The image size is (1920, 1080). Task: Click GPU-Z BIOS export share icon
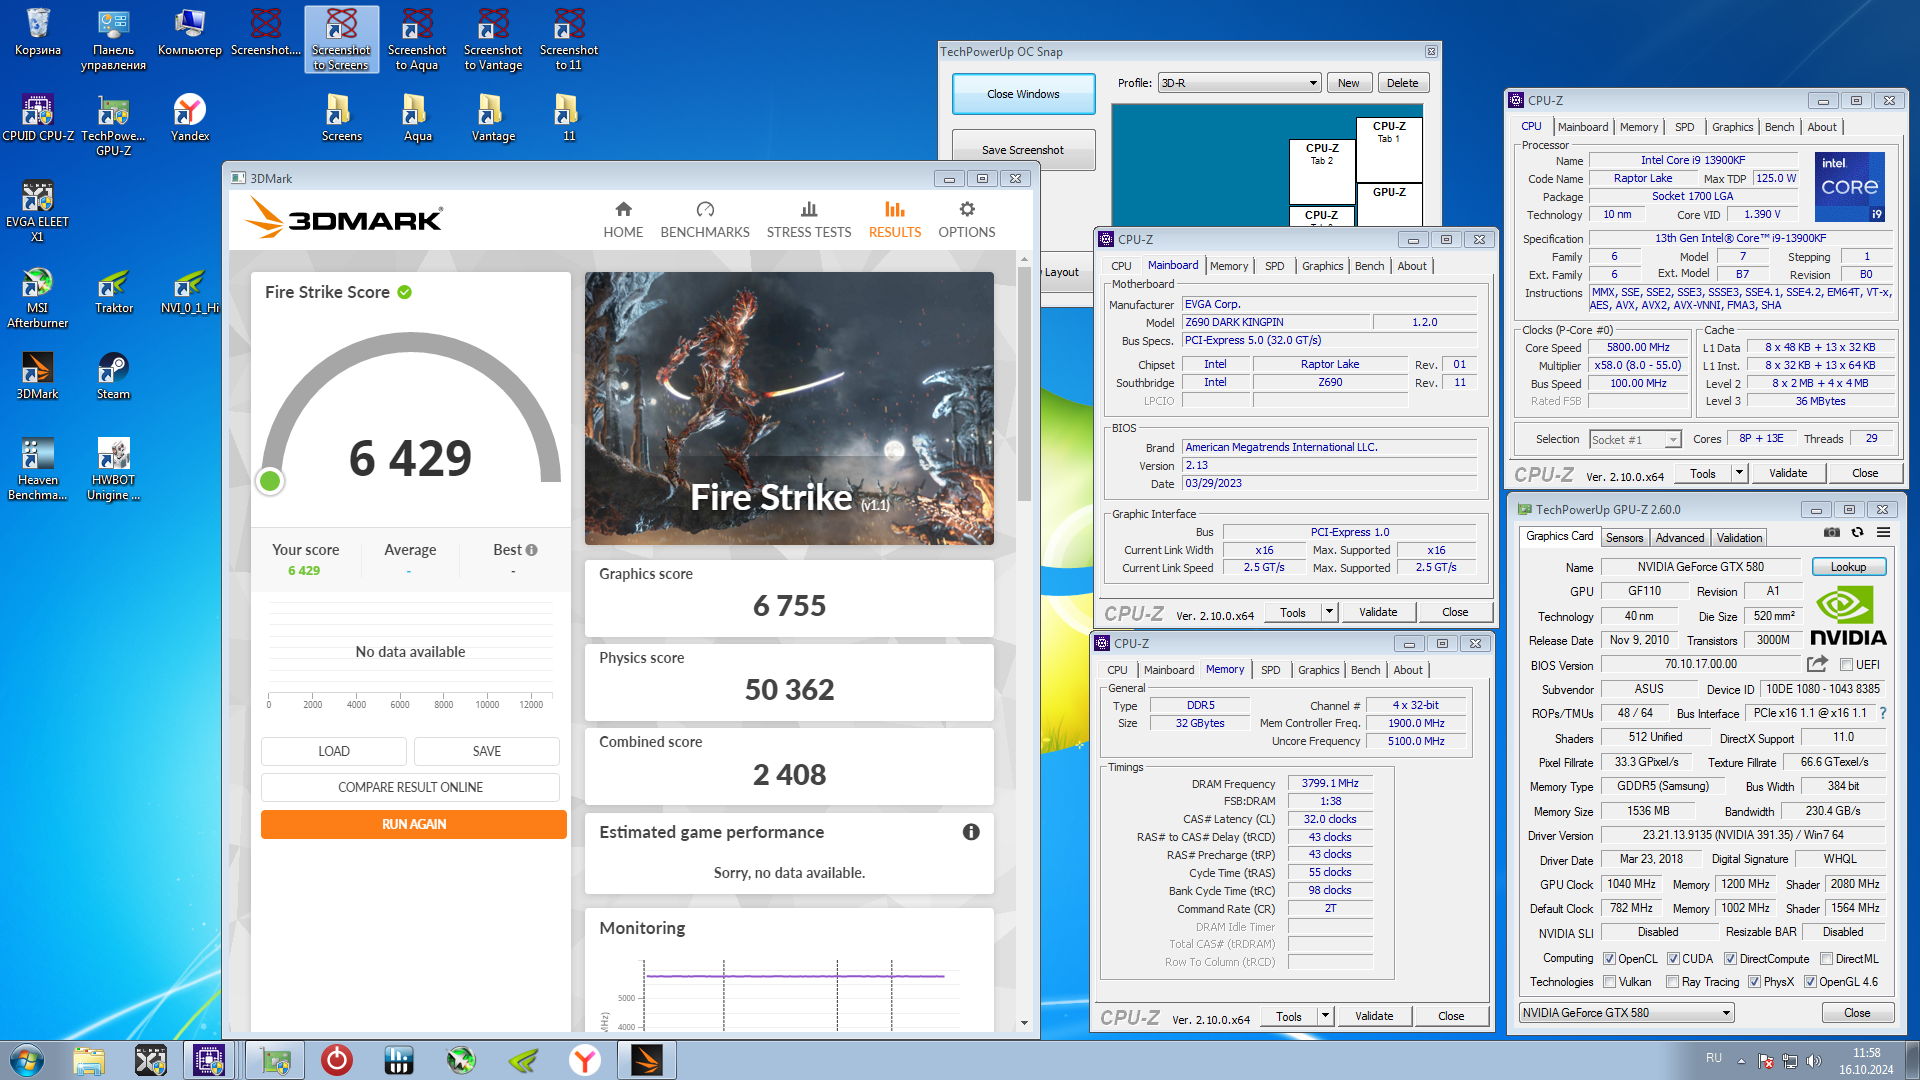pos(1818,664)
